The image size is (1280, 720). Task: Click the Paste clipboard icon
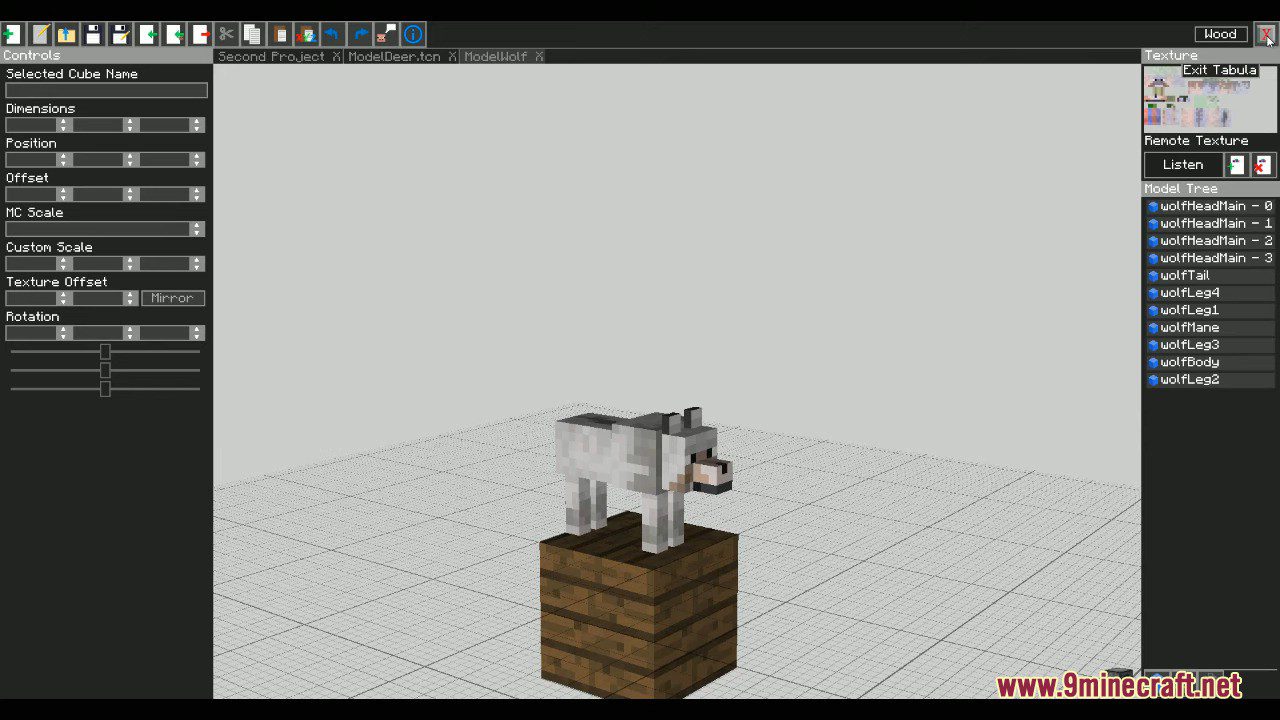click(x=280, y=34)
